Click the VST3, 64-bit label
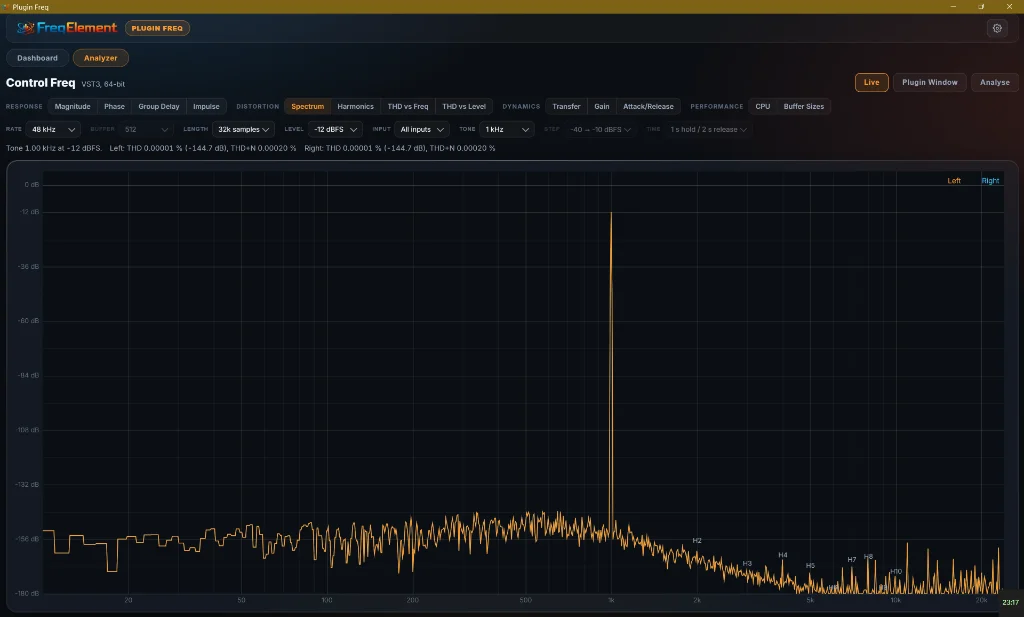1024x617 pixels. pos(103,84)
